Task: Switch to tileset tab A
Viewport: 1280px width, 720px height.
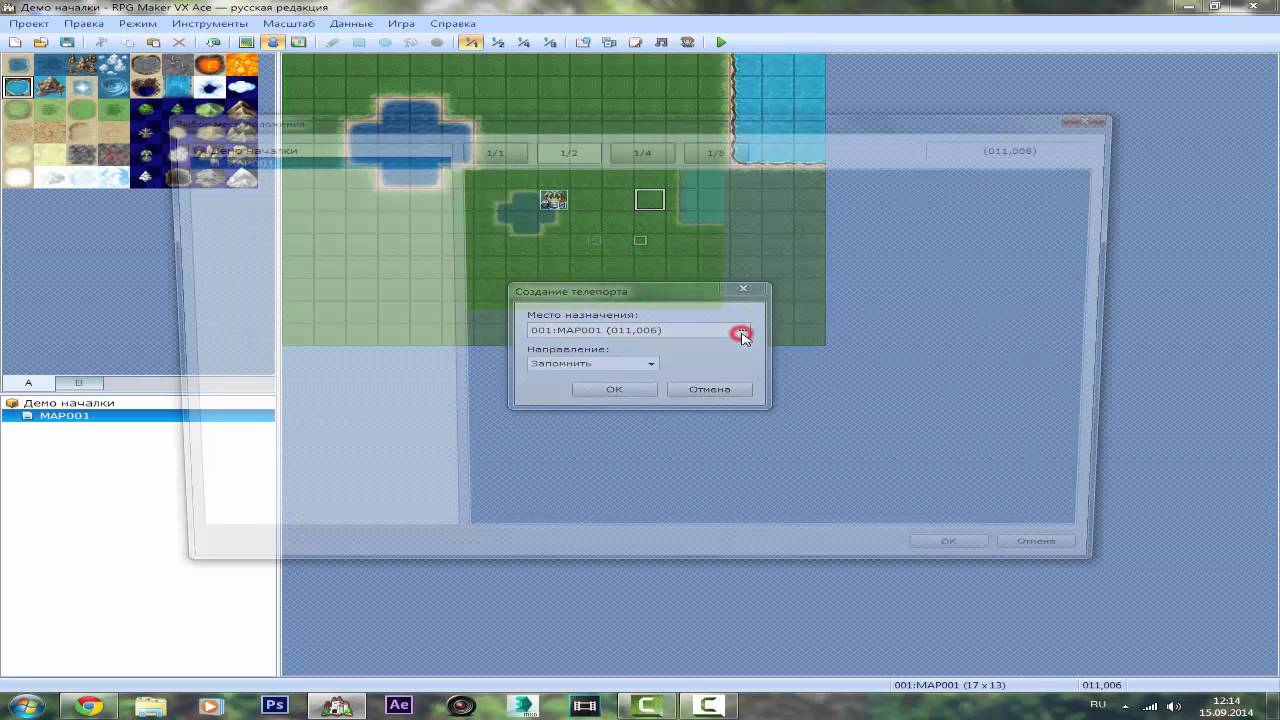Action: [x=28, y=383]
